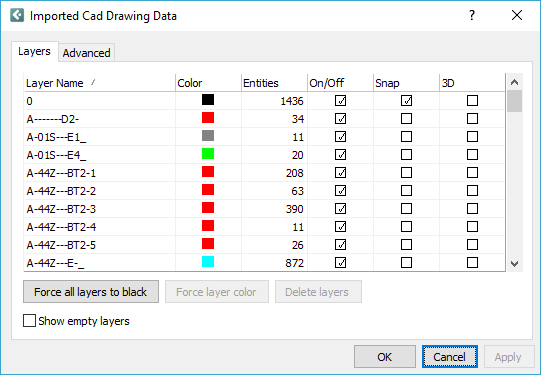
Task: Select the A-44Z---BT2-3 layer row
Action: click(265, 209)
